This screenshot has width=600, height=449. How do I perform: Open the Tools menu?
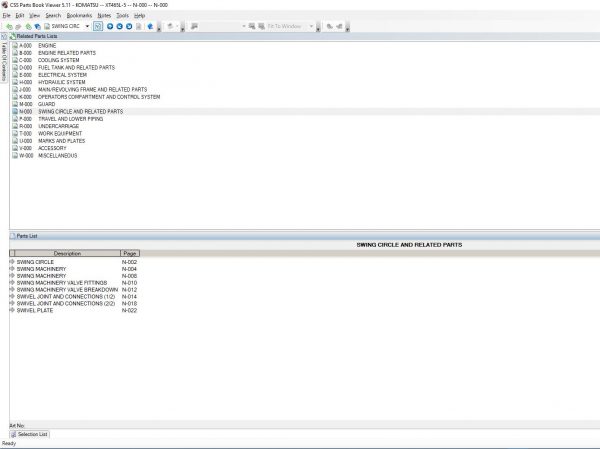[x=122, y=16]
